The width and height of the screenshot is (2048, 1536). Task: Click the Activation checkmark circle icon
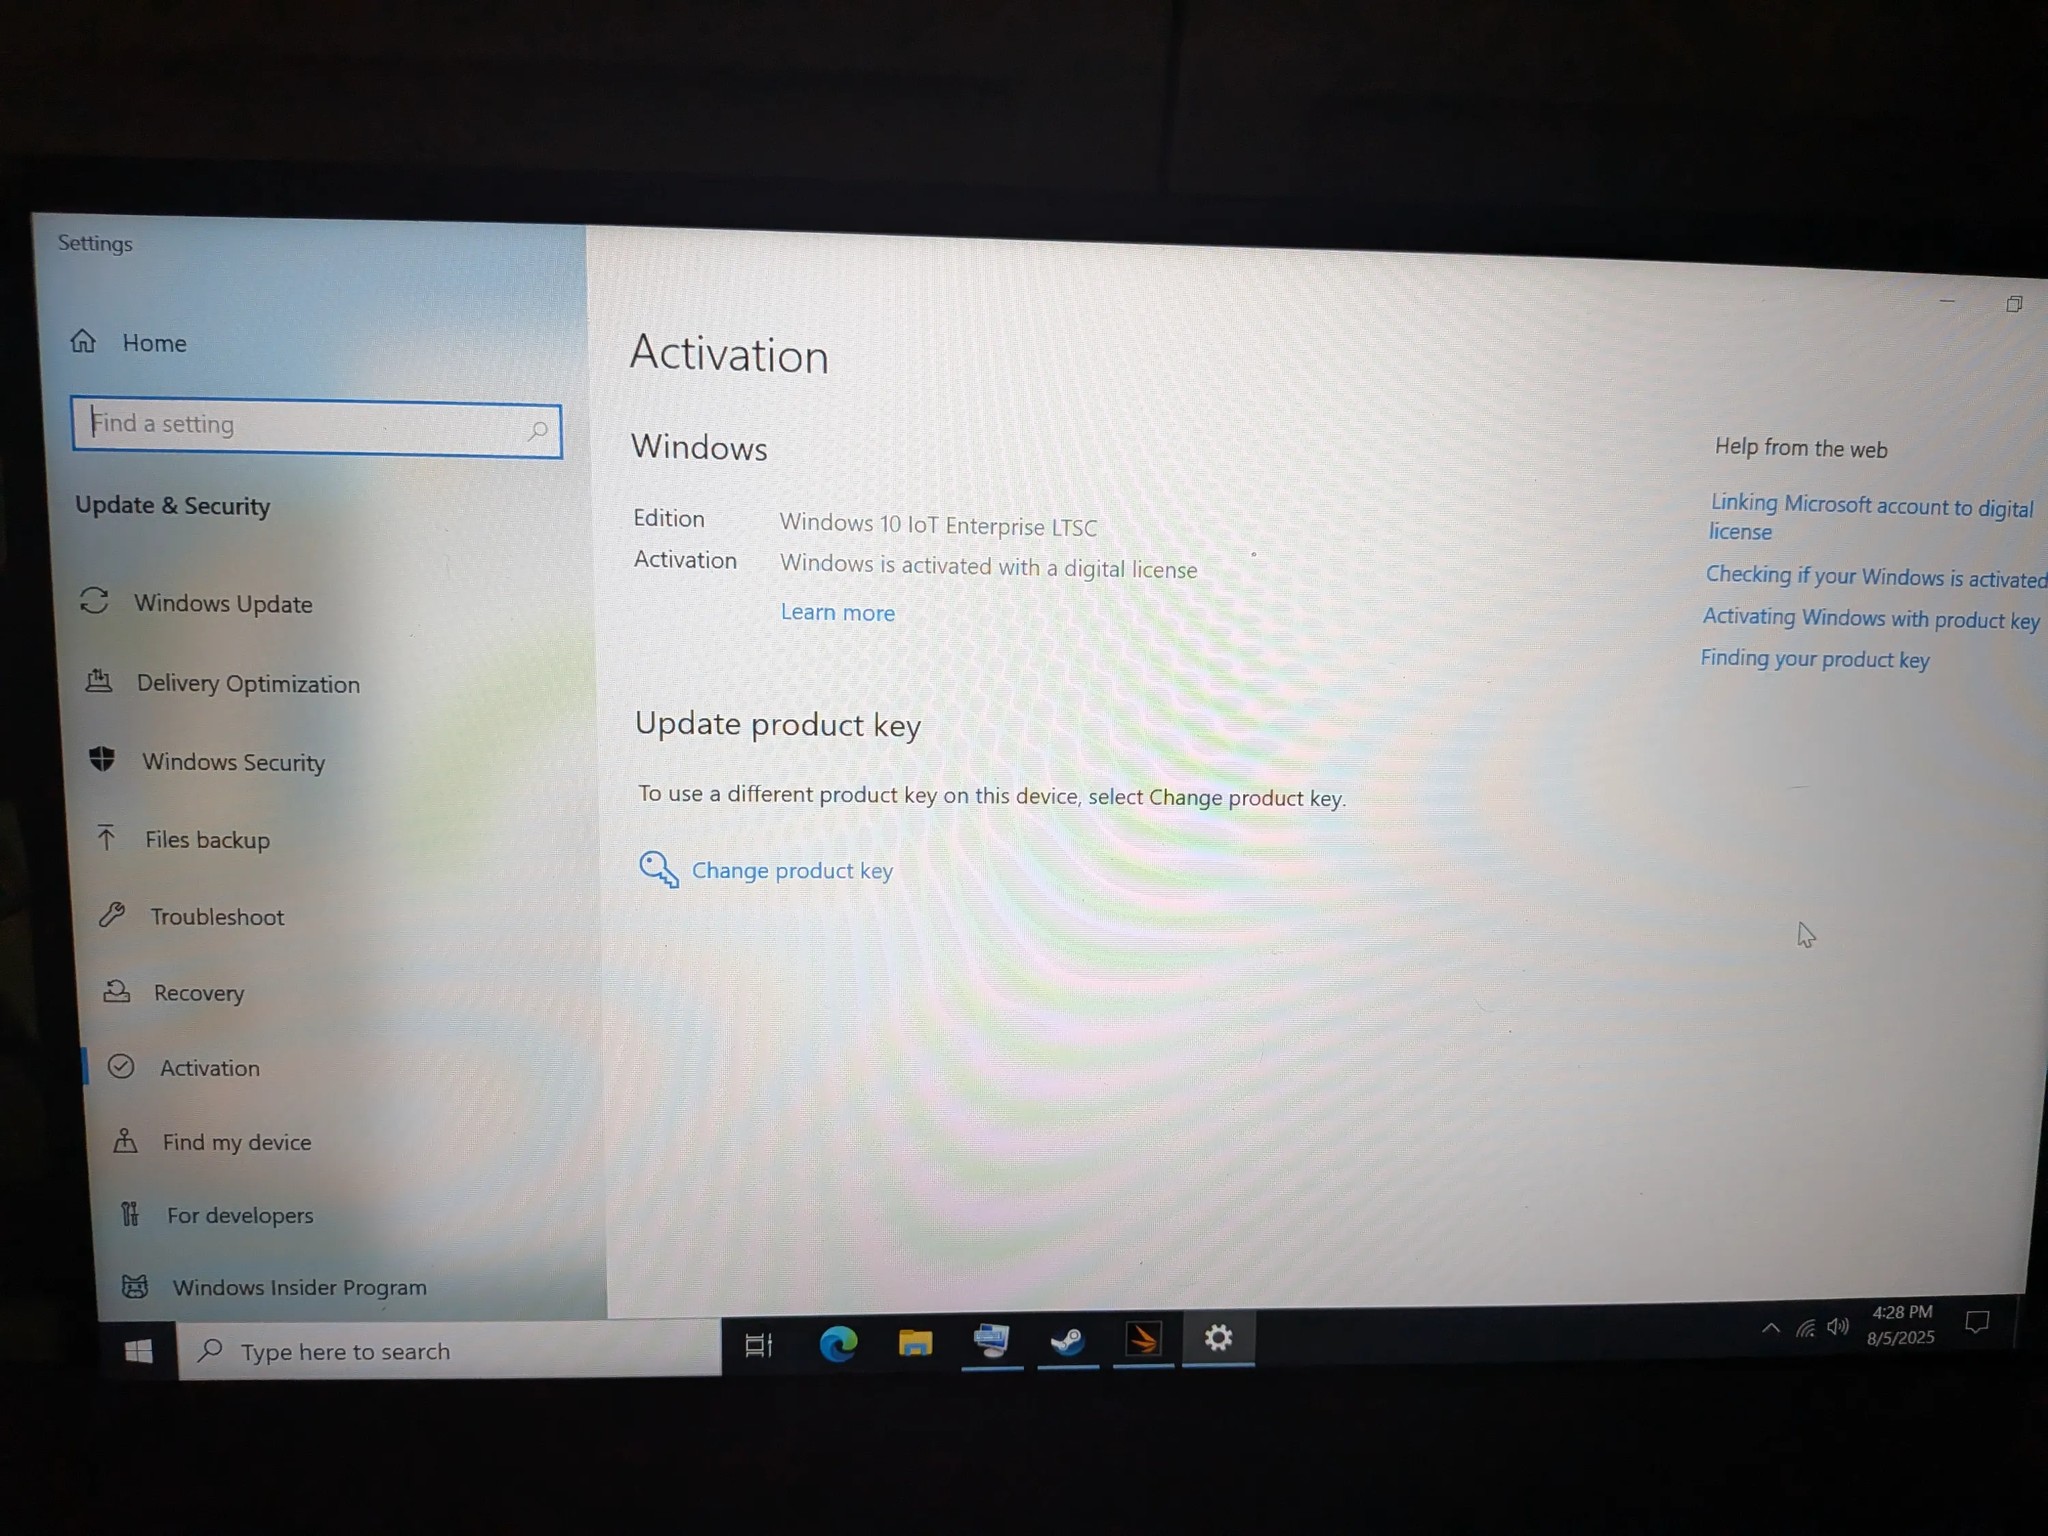(121, 1066)
